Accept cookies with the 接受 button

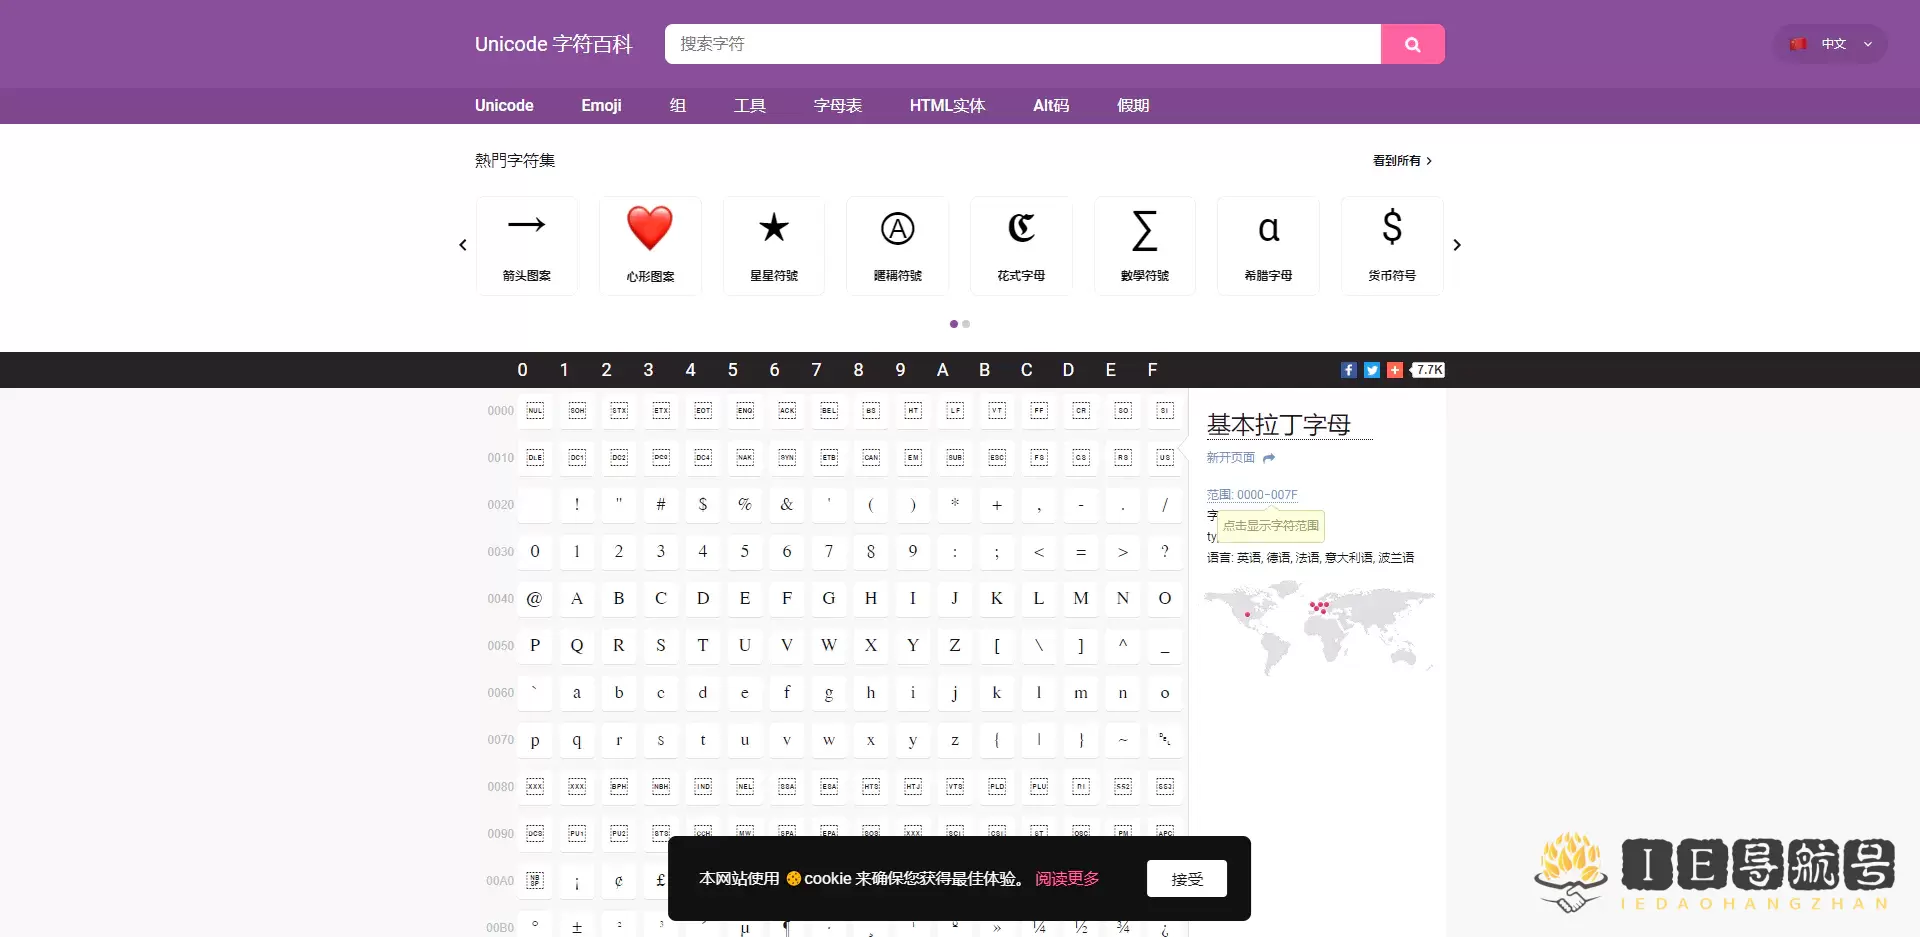pos(1186,878)
